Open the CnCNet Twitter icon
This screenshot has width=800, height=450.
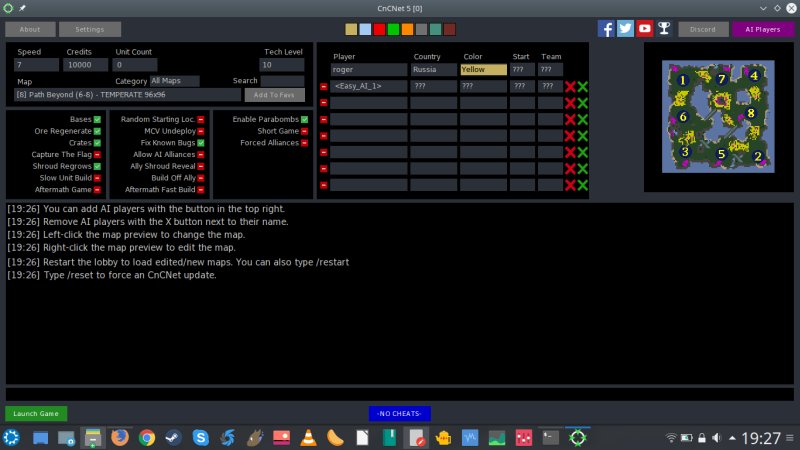[625, 29]
